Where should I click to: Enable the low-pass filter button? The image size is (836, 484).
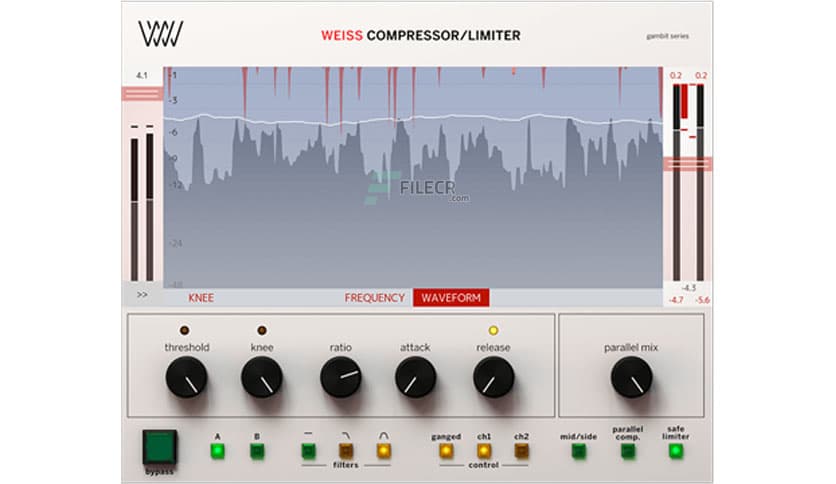pyautogui.click(x=345, y=451)
